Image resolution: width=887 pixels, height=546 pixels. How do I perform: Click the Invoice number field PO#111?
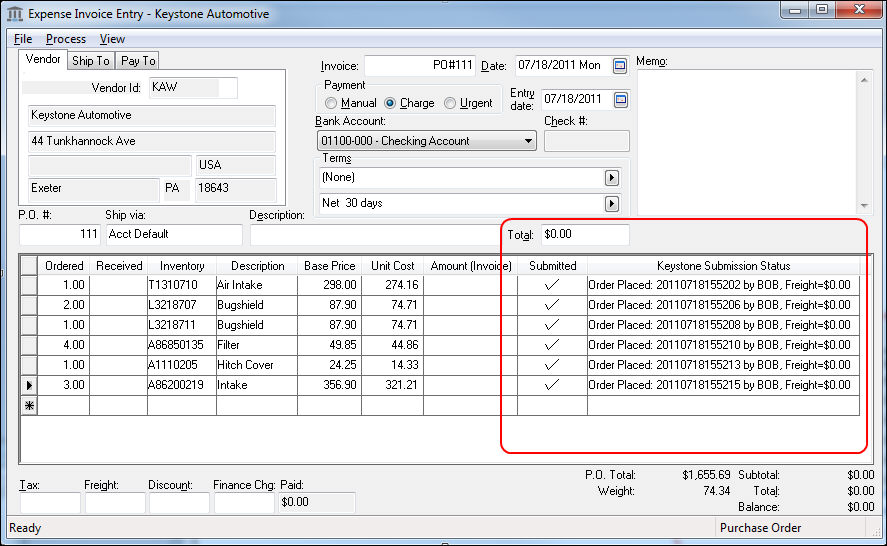pos(420,66)
